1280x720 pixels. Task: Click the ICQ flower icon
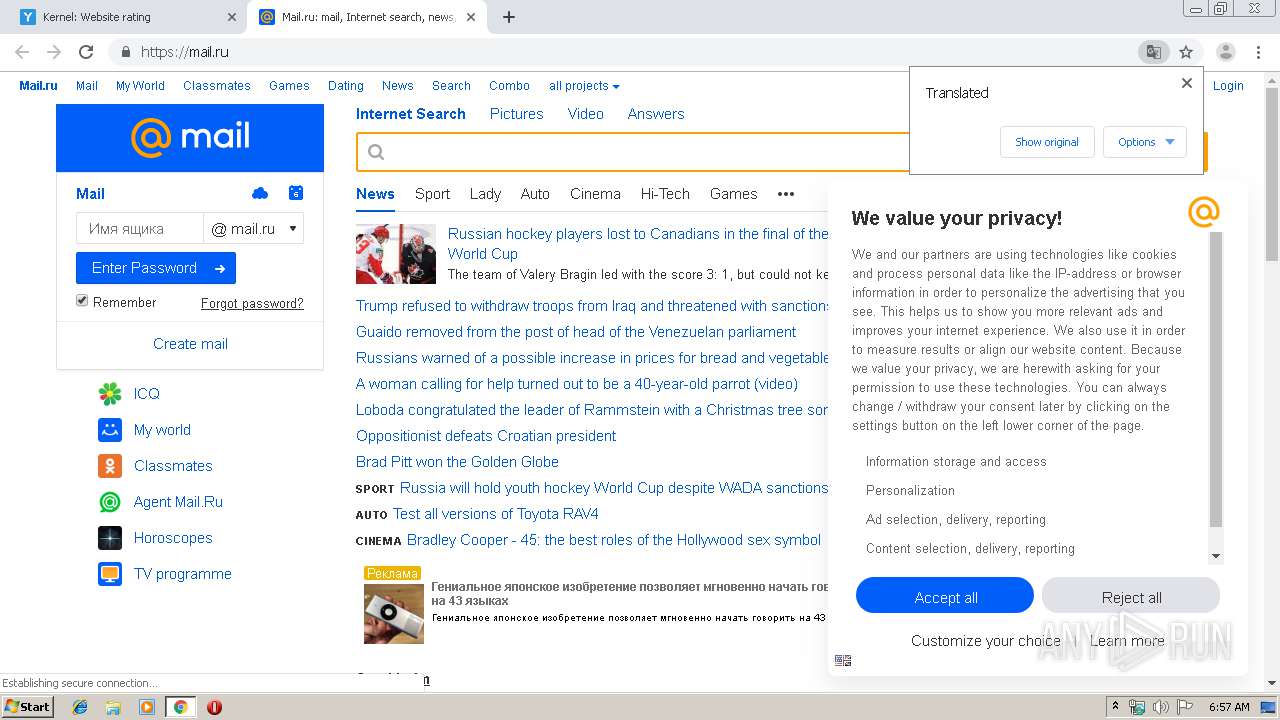click(x=110, y=394)
